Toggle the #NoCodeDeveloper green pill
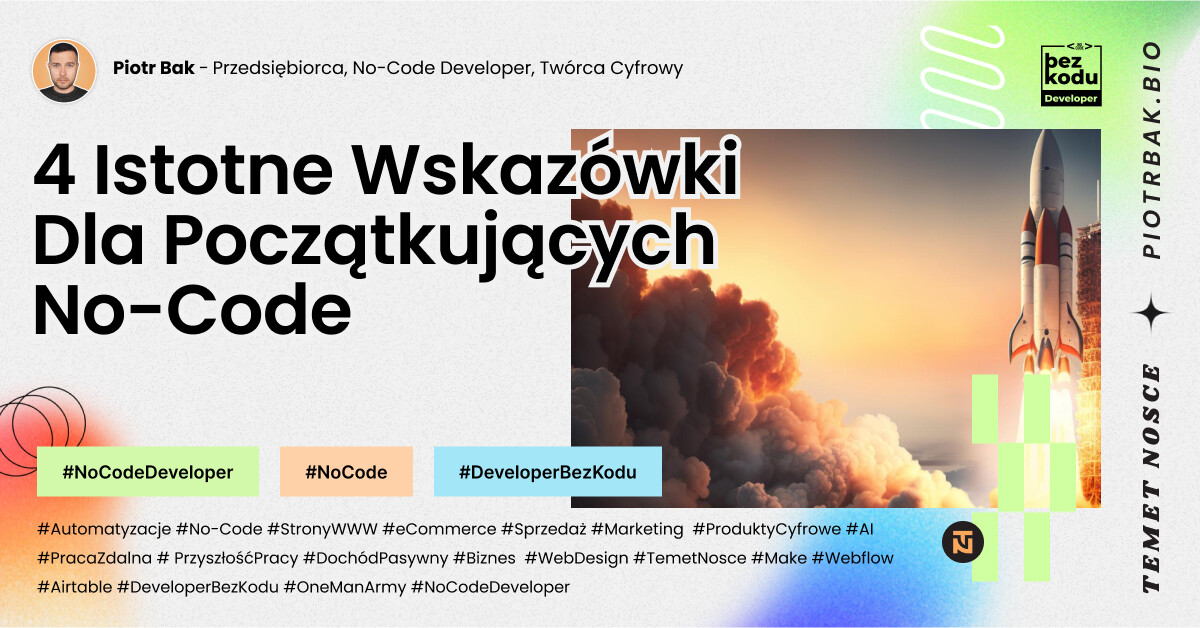 tap(147, 471)
